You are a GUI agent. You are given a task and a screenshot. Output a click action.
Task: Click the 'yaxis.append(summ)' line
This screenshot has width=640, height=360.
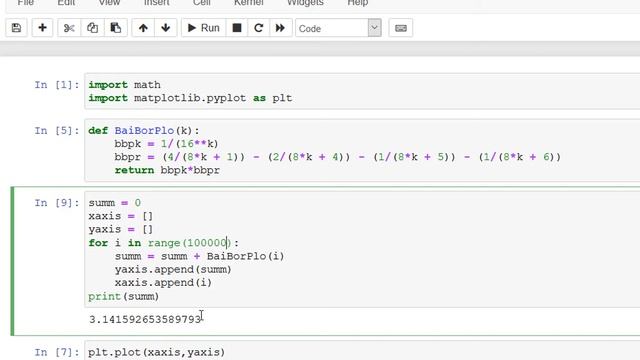tap(173, 270)
